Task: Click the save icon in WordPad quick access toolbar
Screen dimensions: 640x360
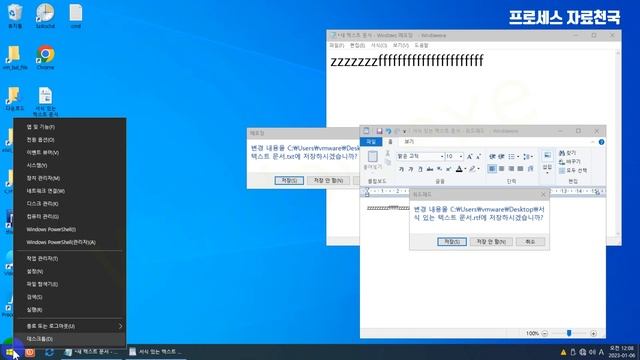Action: tap(379, 131)
